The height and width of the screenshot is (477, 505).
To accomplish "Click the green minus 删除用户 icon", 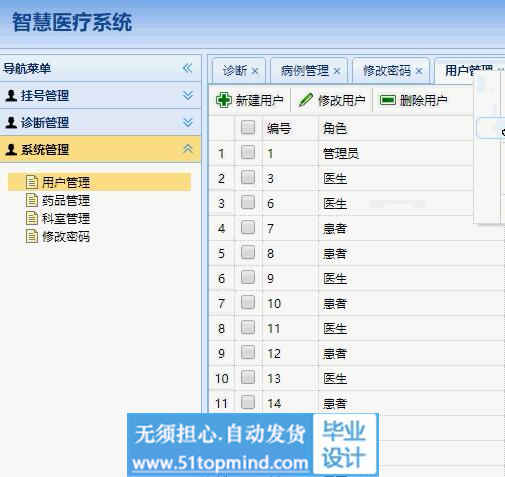I will point(388,100).
